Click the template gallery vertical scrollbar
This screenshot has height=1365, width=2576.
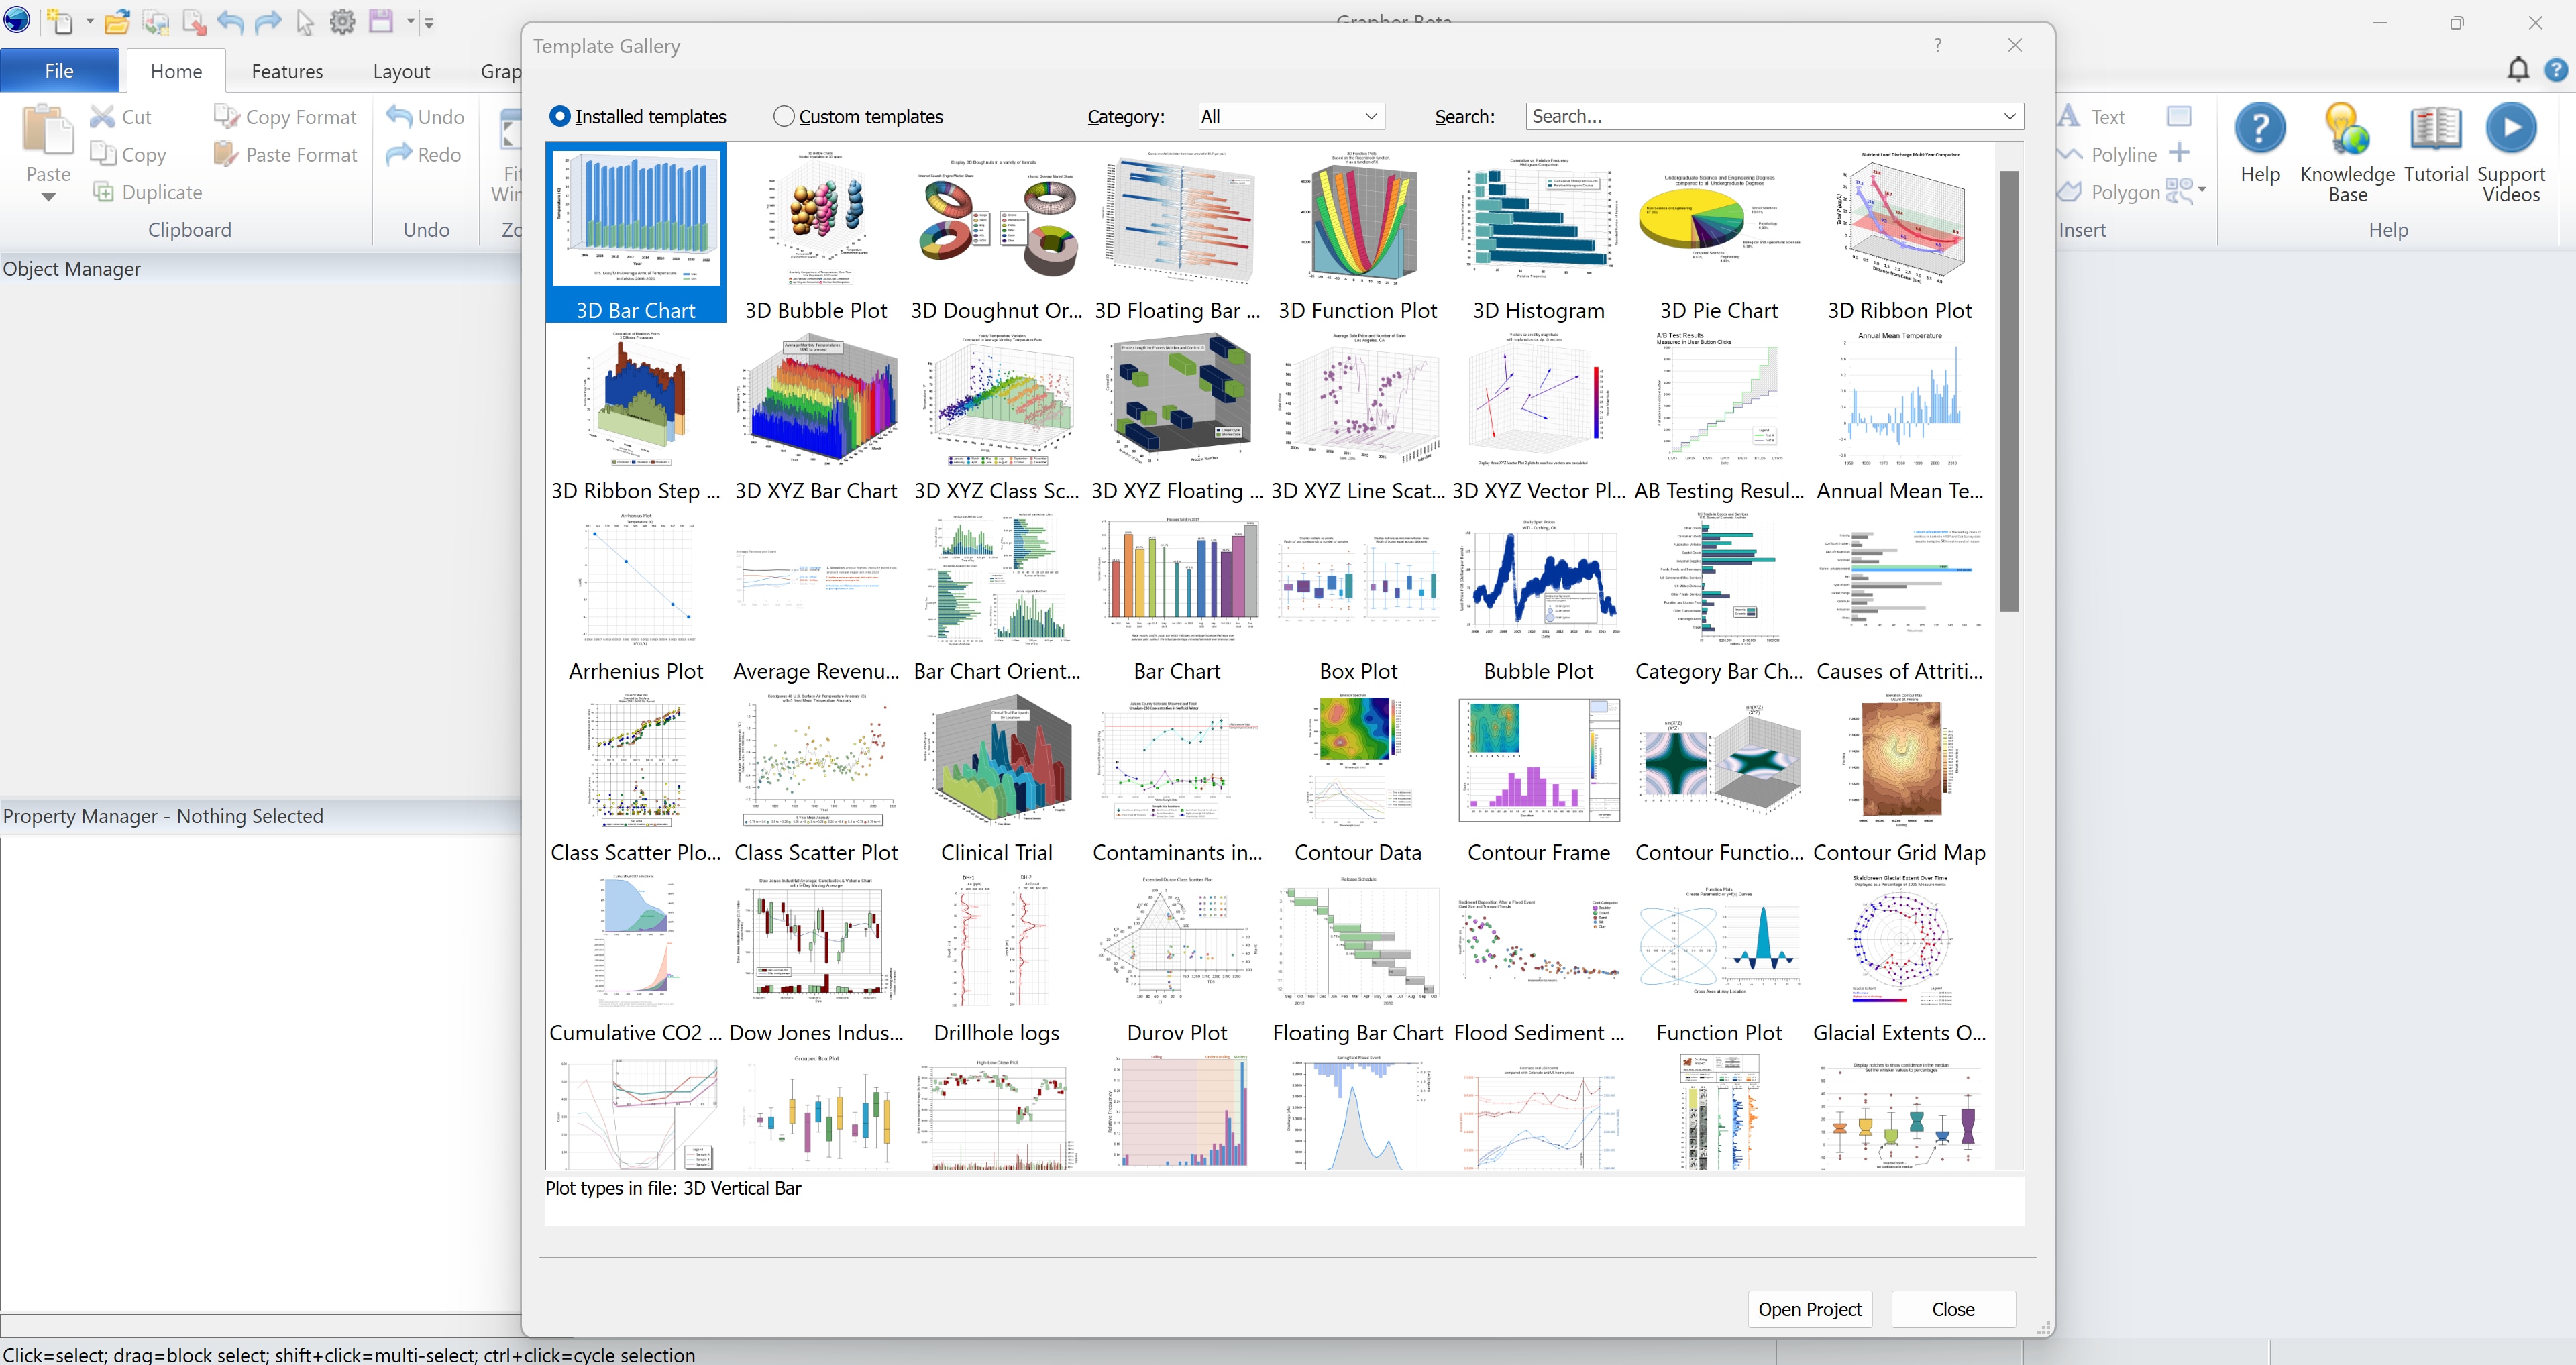(x=2008, y=390)
